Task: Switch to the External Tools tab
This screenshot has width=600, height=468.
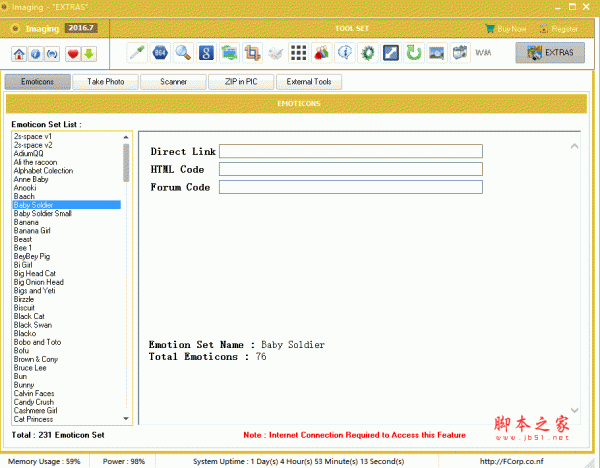Action: tap(309, 81)
